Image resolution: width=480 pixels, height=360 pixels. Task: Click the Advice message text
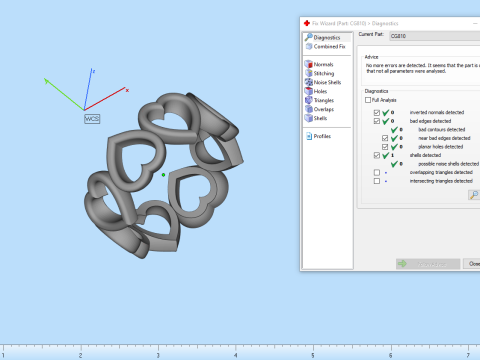coord(423,68)
